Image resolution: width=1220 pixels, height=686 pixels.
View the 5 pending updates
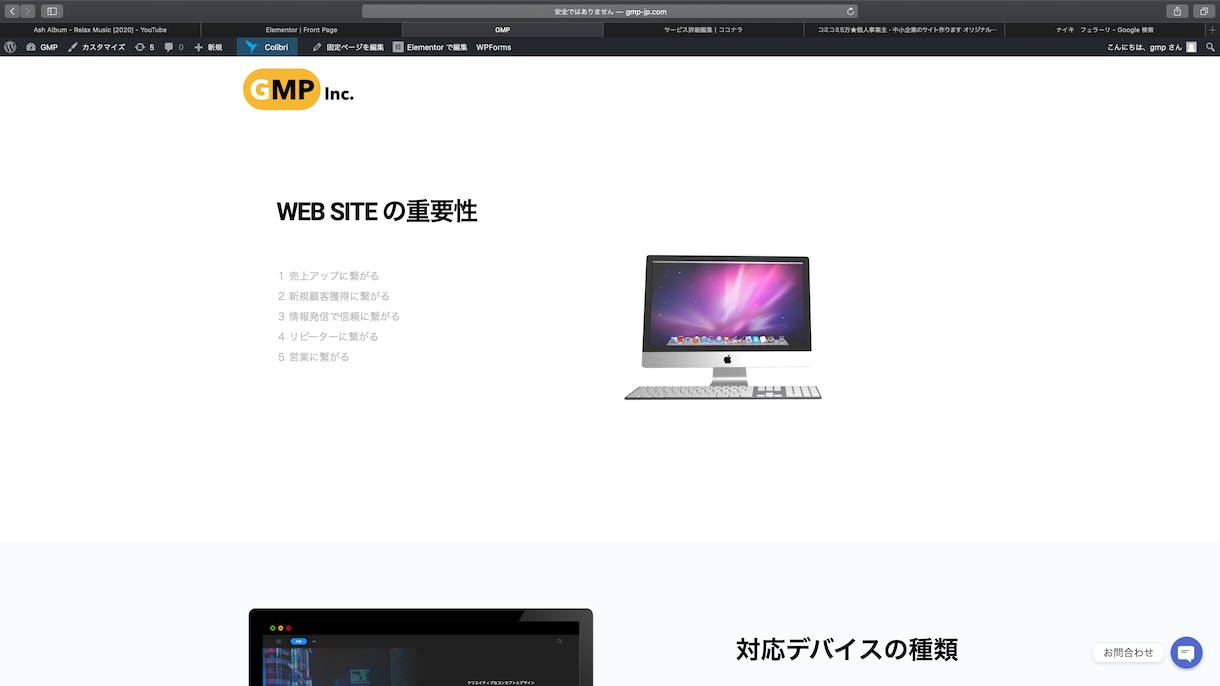pyautogui.click(x=145, y=47)
